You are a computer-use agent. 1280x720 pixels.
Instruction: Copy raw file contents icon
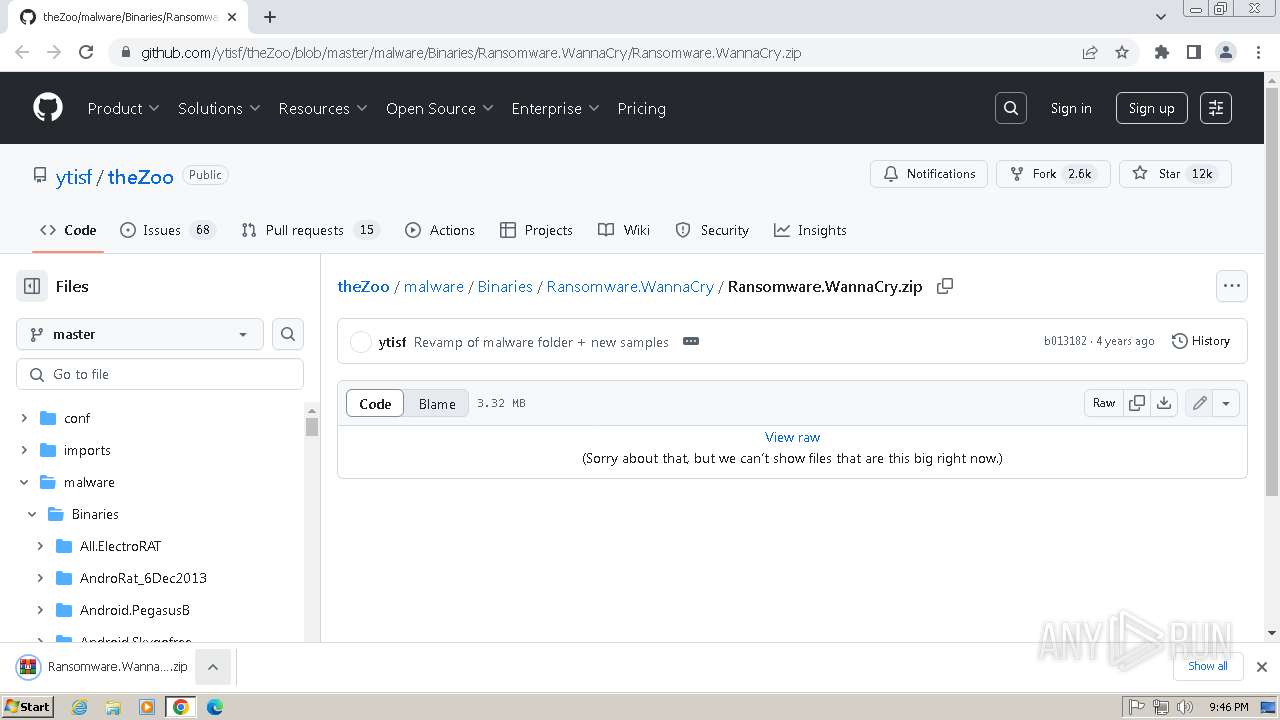tap(1137, 403)
